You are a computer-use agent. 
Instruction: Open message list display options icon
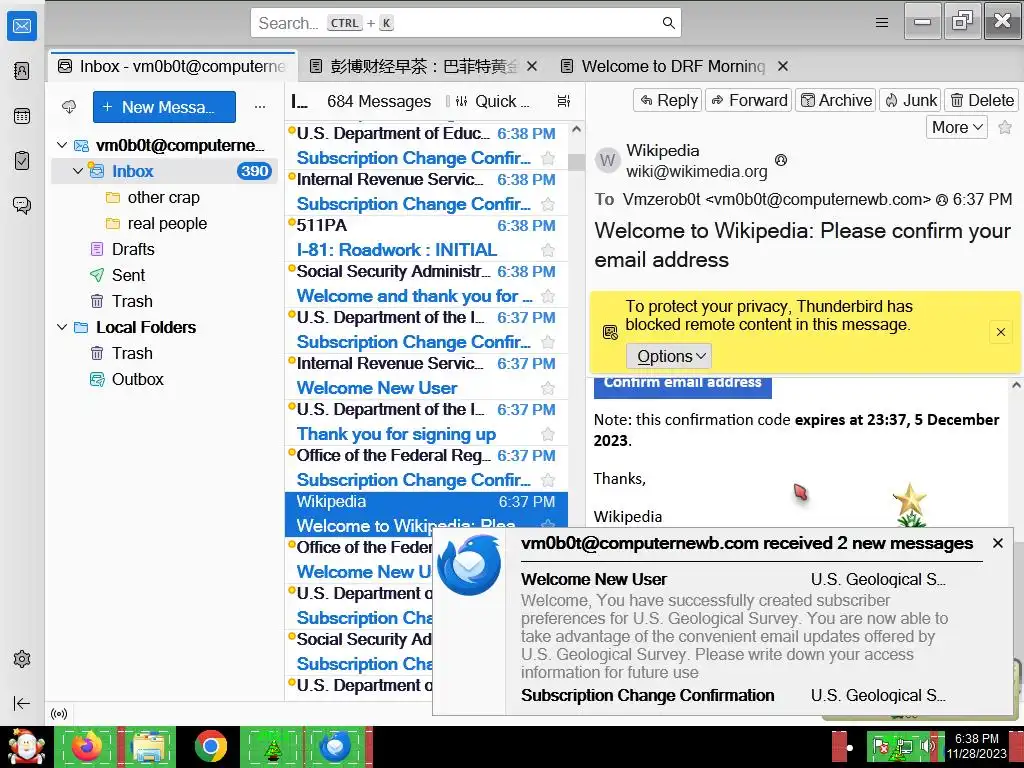point(564,101)
